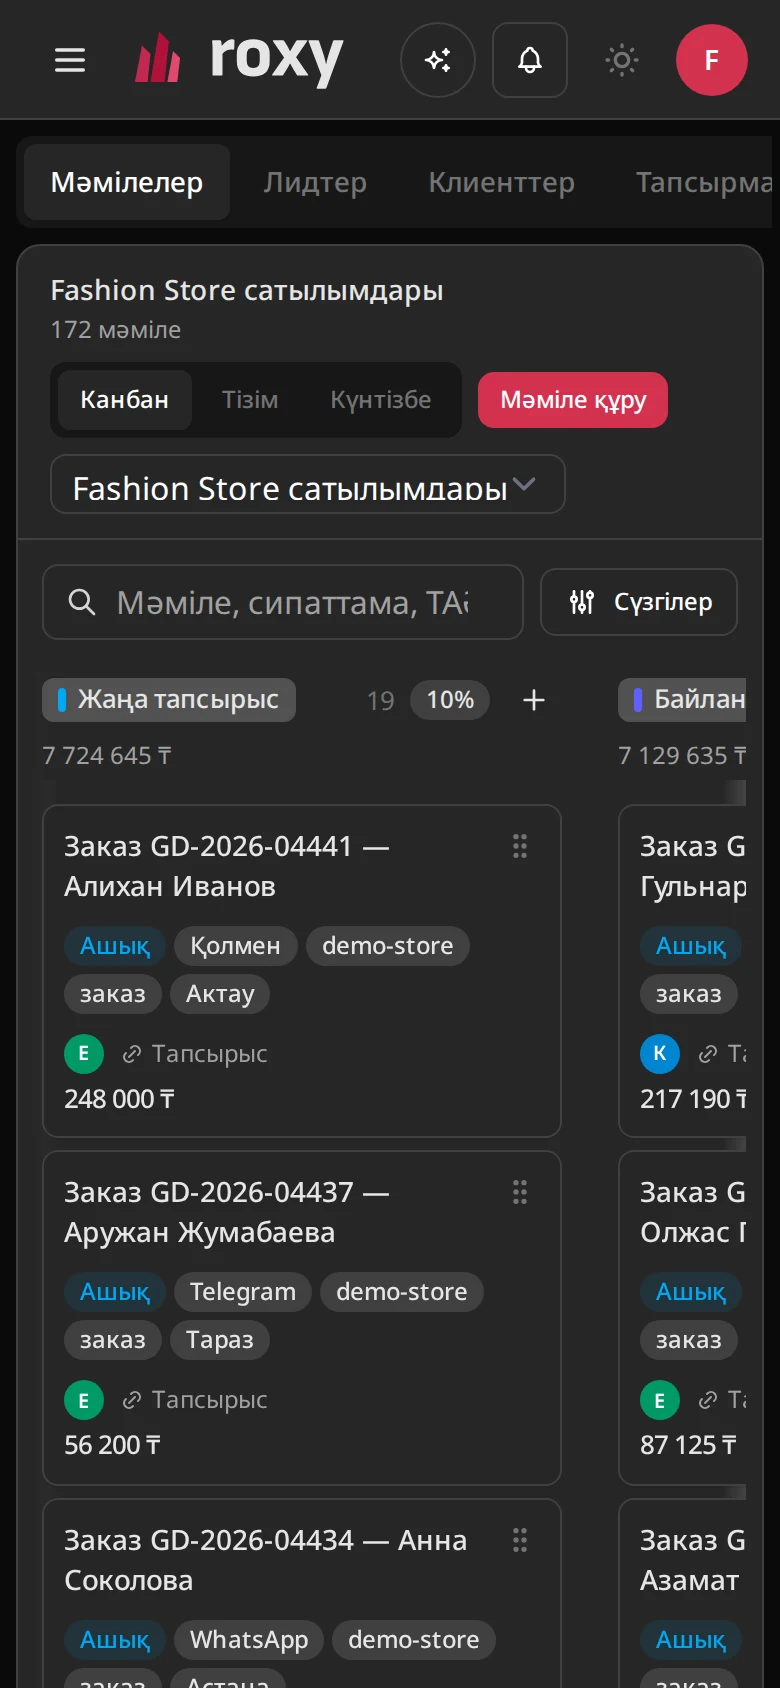Open the Гульнар deal card title

point(693,866)
